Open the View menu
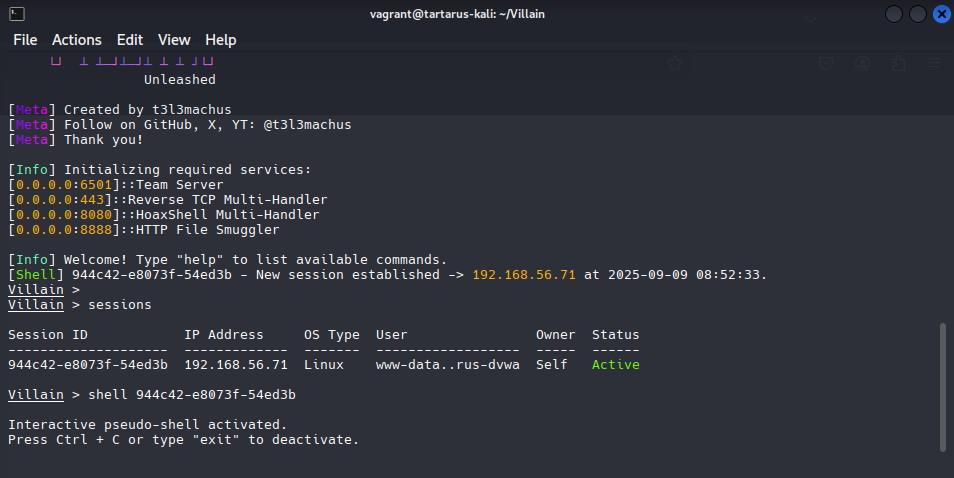Viewport: 954px width, 478px height. coord(174,40)
